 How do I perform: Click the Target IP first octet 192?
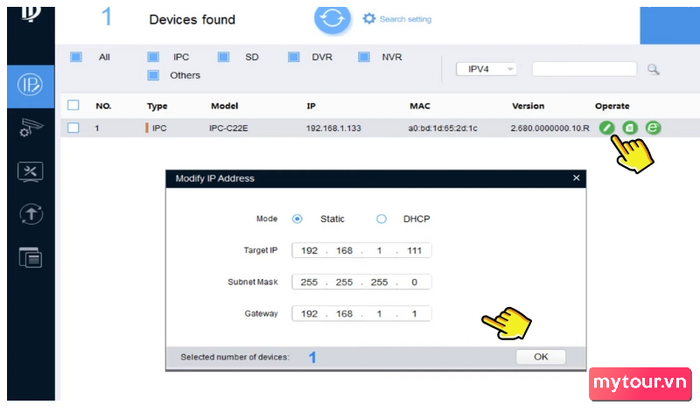309,251
